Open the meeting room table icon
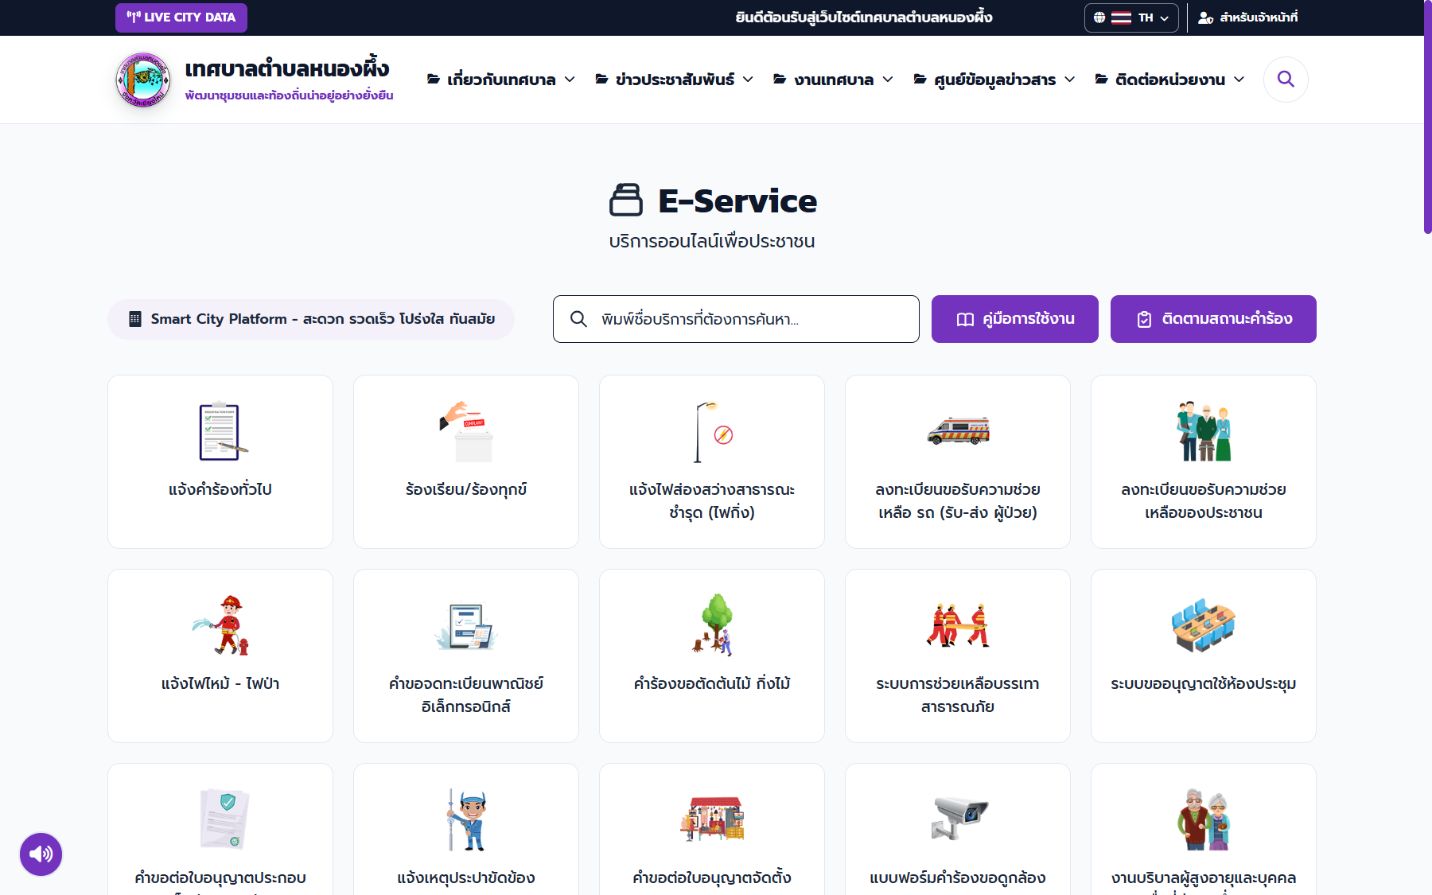Image resolution: width=1432 pixels, height=895 pixels. pyautogui.click(x=1204, y=625)
